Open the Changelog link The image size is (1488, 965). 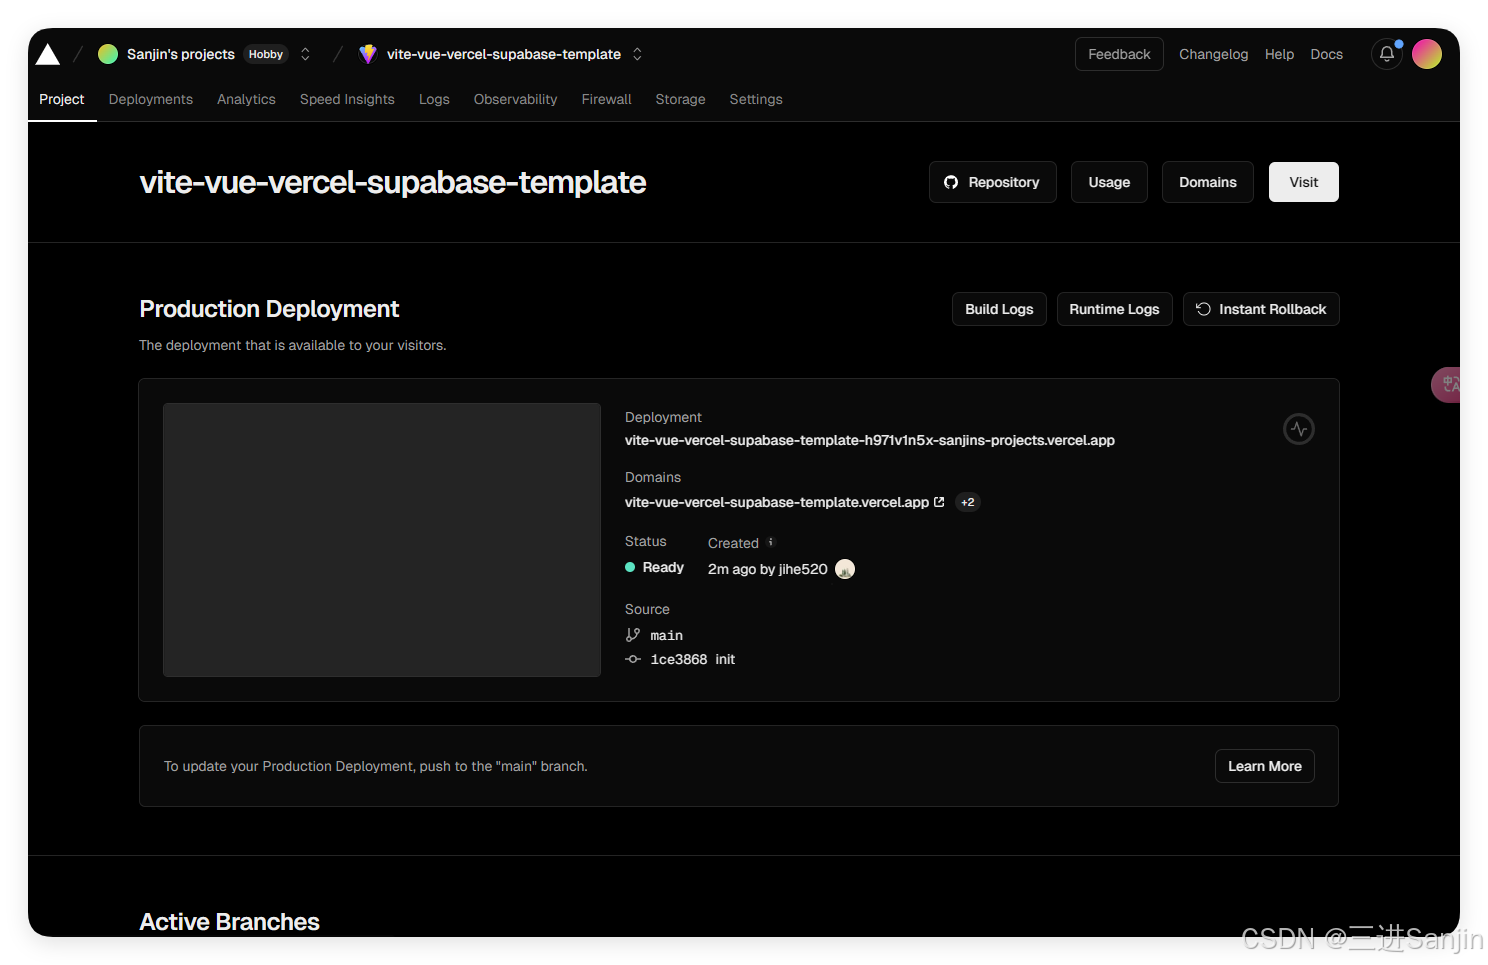point(1213,54)
